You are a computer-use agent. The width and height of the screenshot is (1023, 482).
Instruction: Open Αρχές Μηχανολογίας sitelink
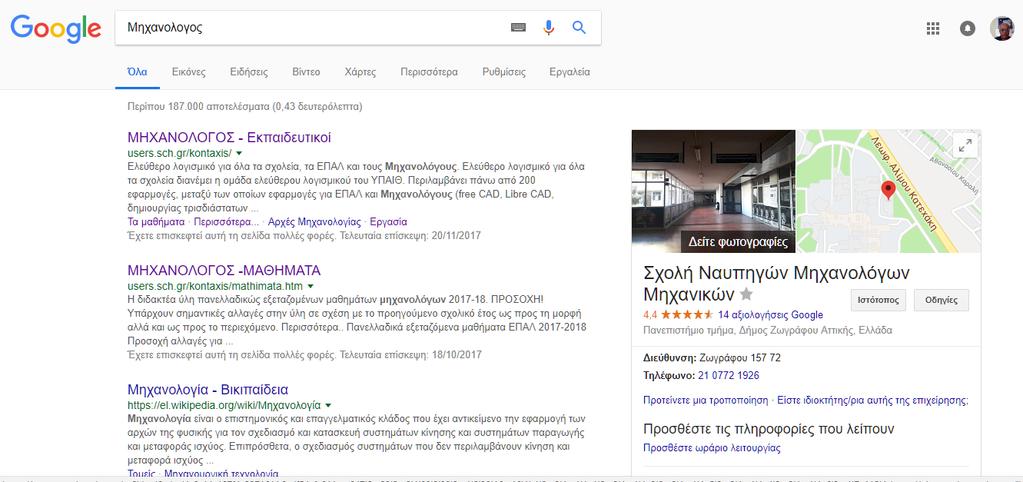(x=314, y=222)
